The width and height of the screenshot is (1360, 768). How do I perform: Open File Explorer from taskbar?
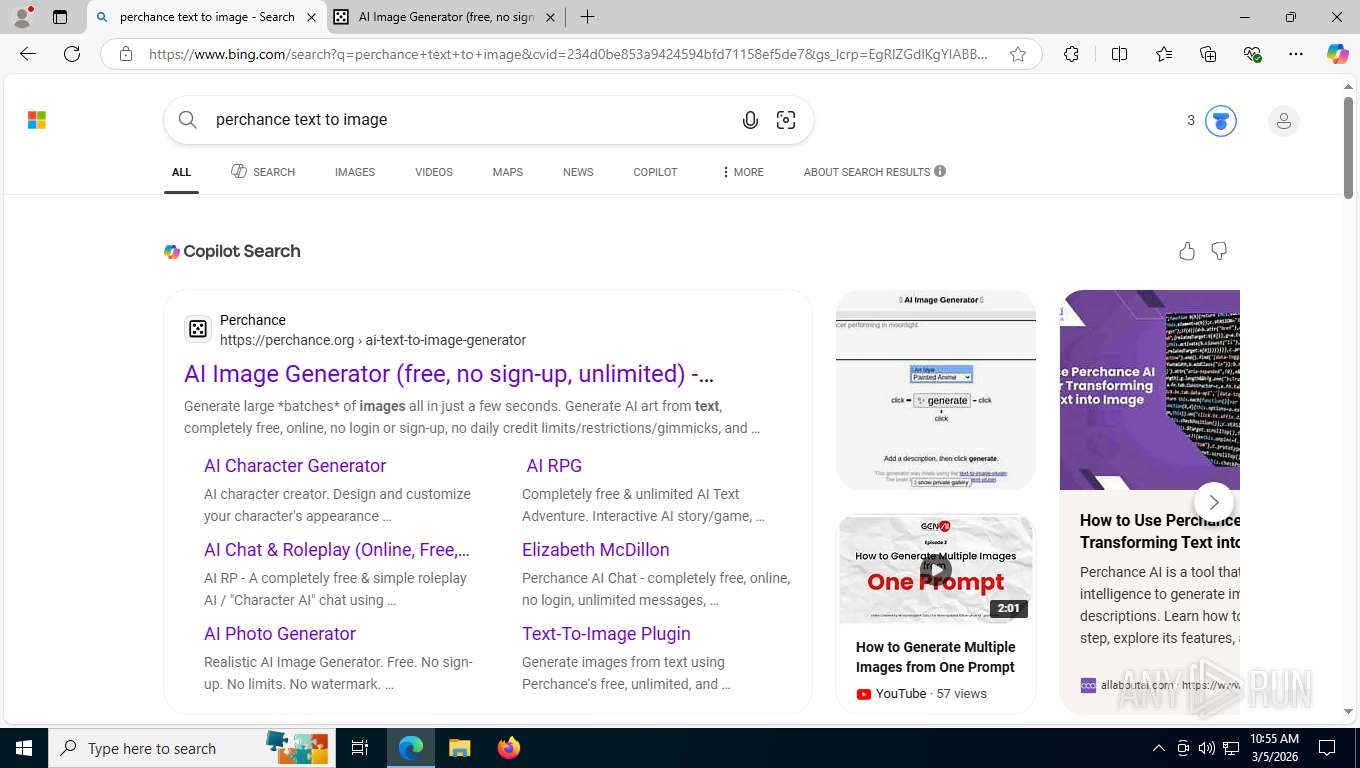459,748
